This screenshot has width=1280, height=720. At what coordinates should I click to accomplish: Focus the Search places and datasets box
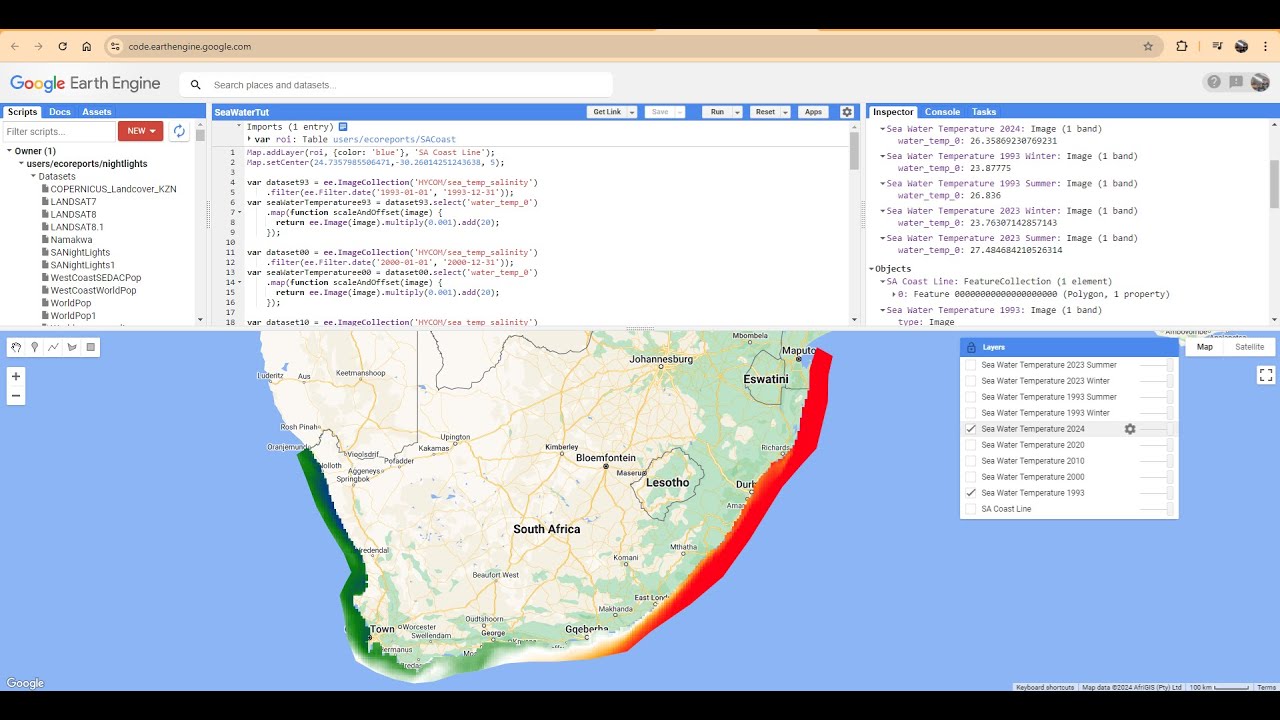pyautogui.click(x=396, y=85)
